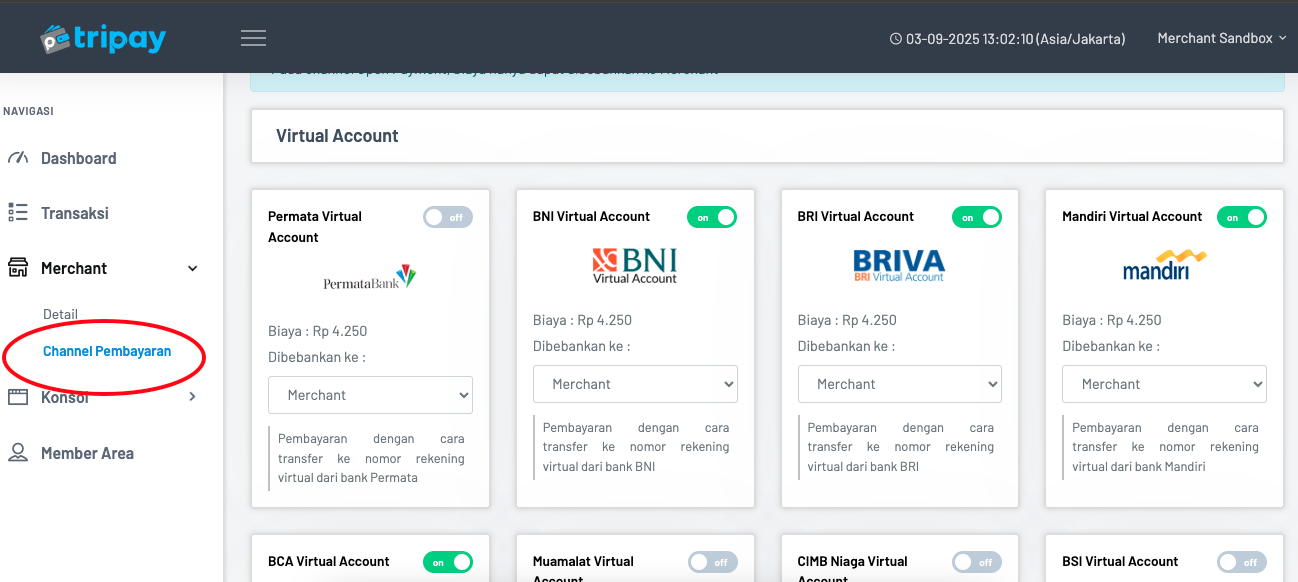Toggle the hamburger sidebar menu icon

point(253,38)
